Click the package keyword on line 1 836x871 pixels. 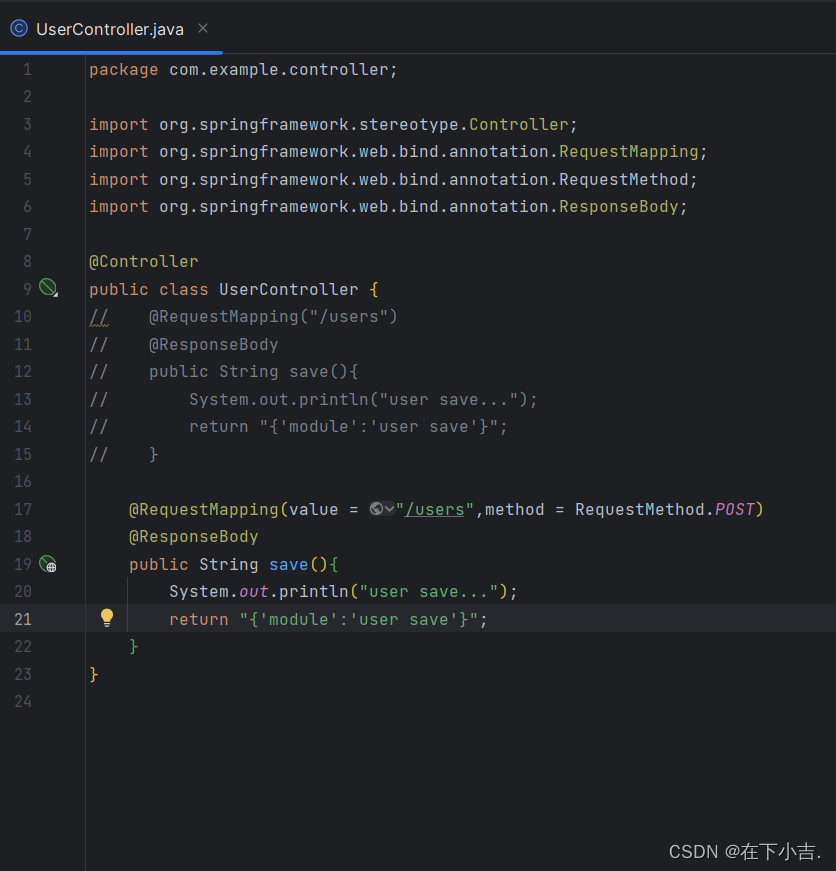124,70
